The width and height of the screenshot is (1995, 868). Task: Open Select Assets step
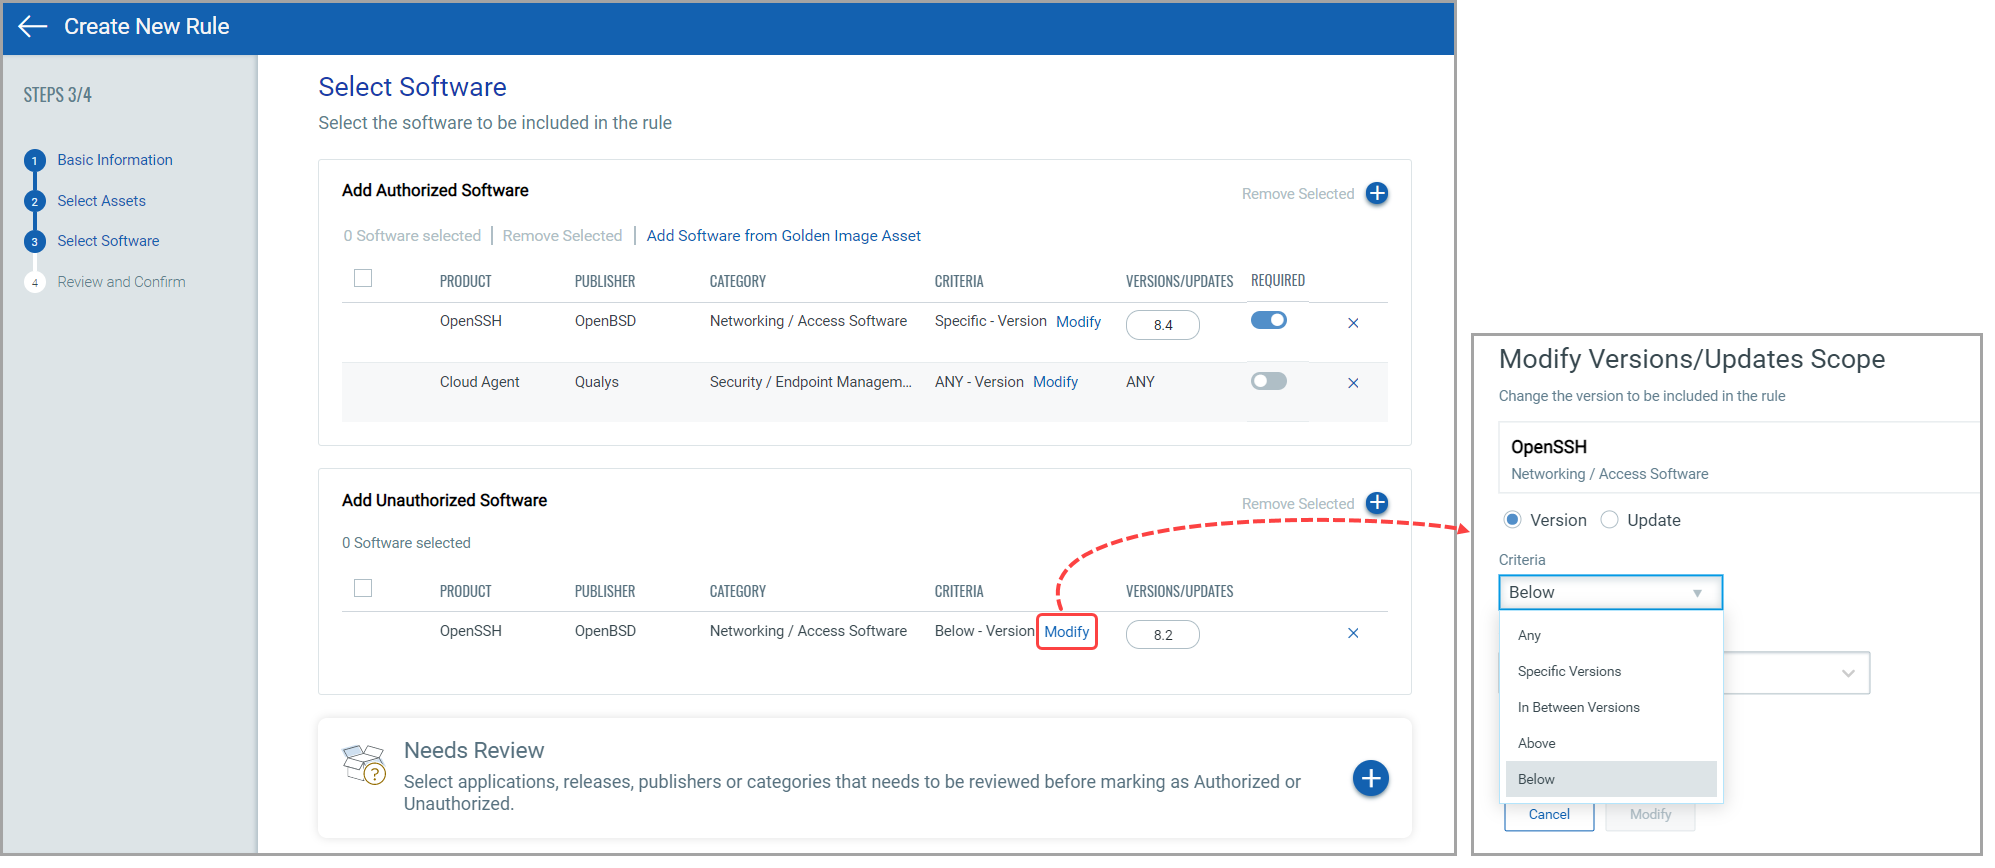tap(101, 201)
